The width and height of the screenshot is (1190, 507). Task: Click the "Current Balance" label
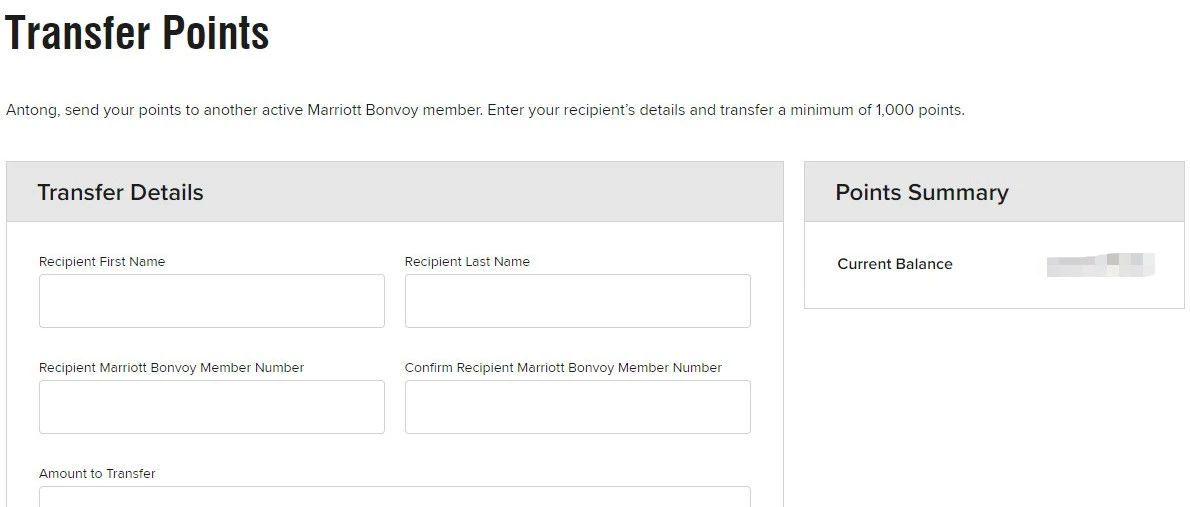click(894, 265)
